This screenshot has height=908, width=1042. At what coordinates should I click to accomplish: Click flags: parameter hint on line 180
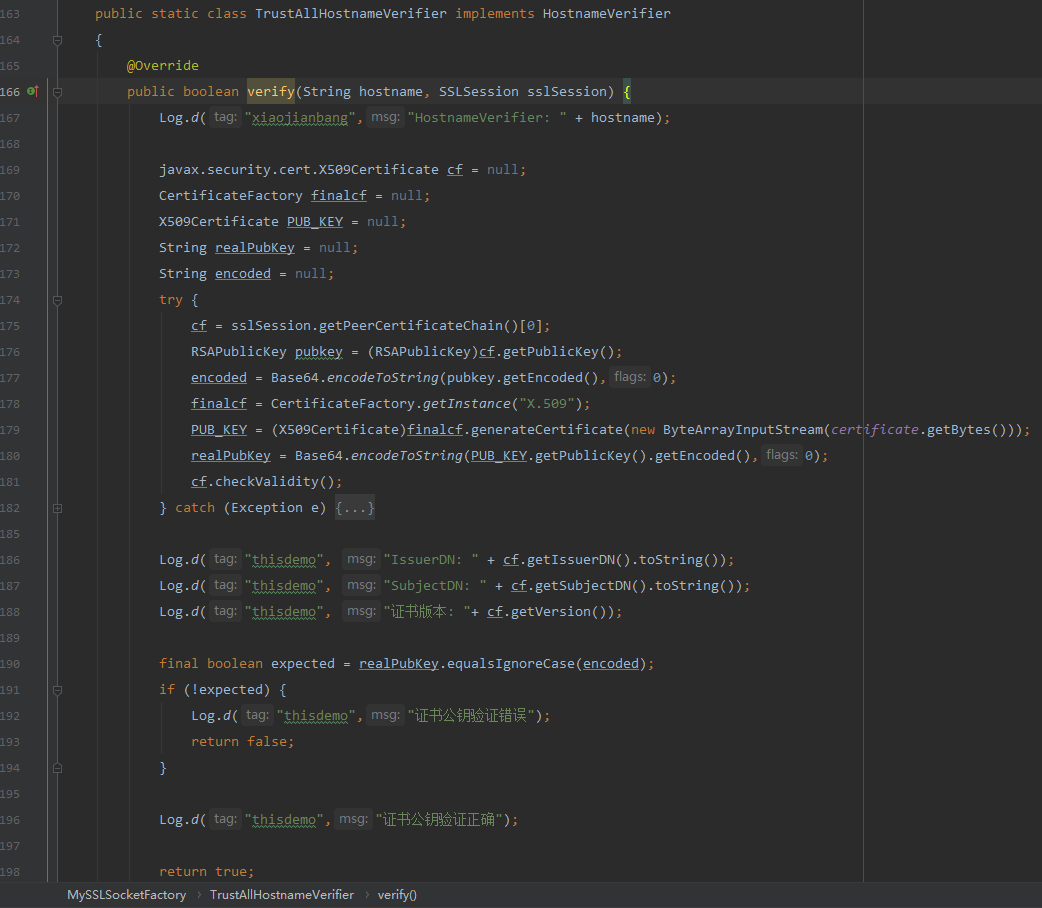pos(782,455)
